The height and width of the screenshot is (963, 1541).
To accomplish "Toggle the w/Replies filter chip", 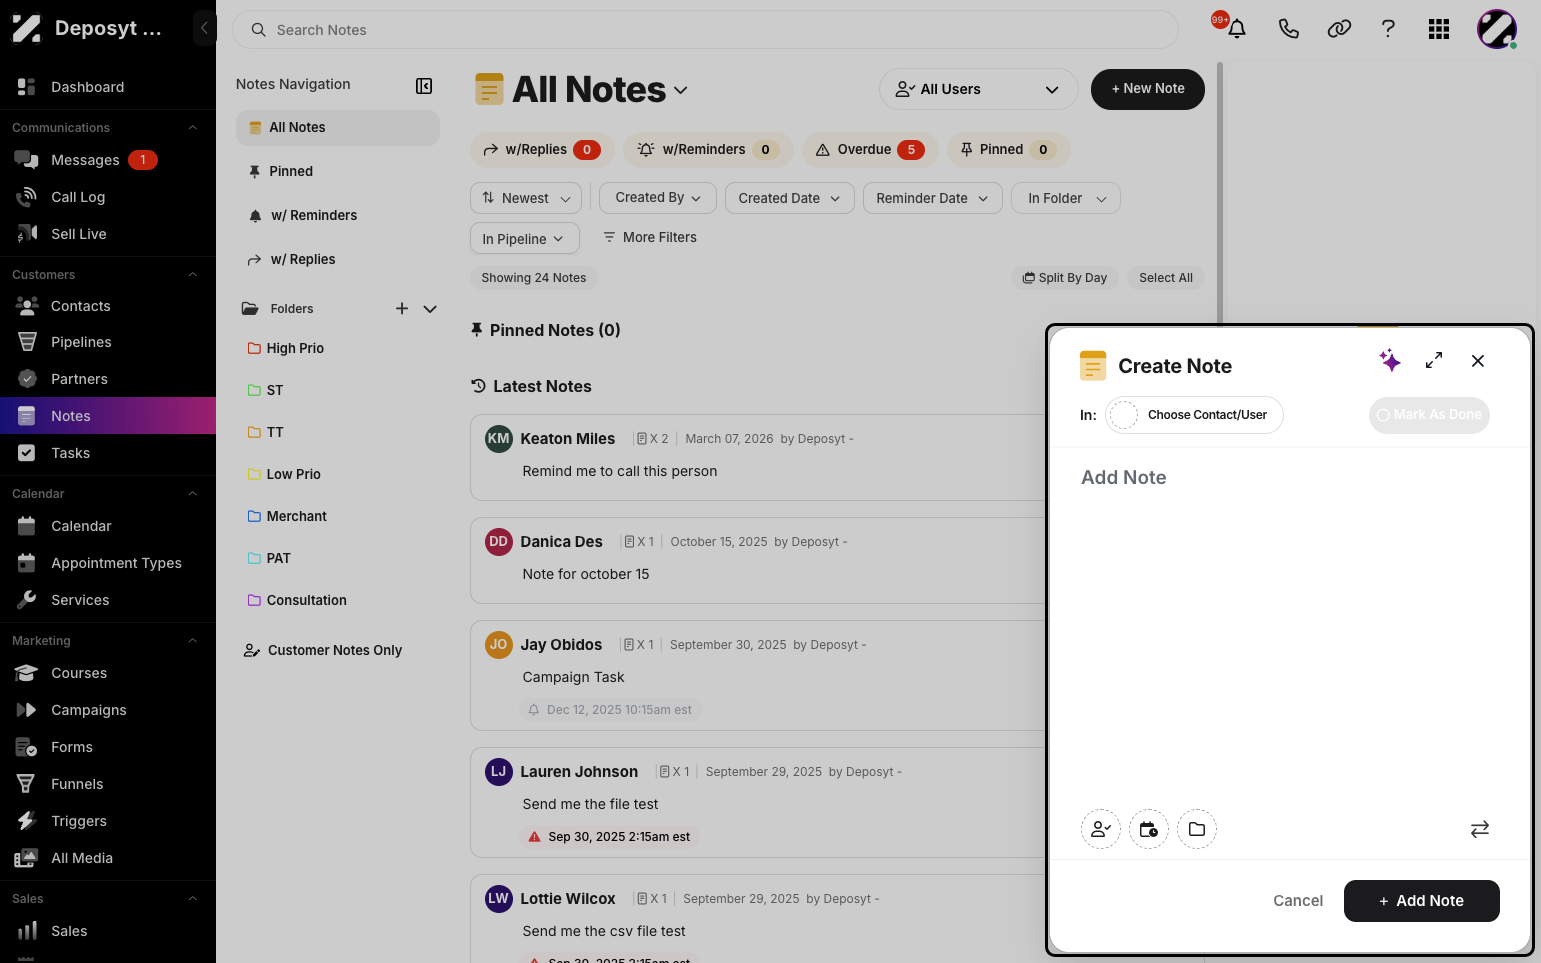I will (x=541, y=150).
